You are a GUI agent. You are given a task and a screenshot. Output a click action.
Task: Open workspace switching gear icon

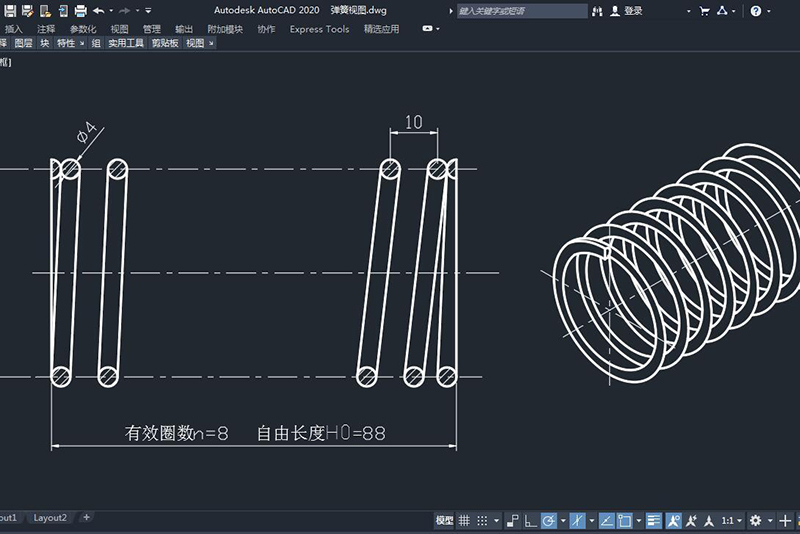(x=755, y=521)
